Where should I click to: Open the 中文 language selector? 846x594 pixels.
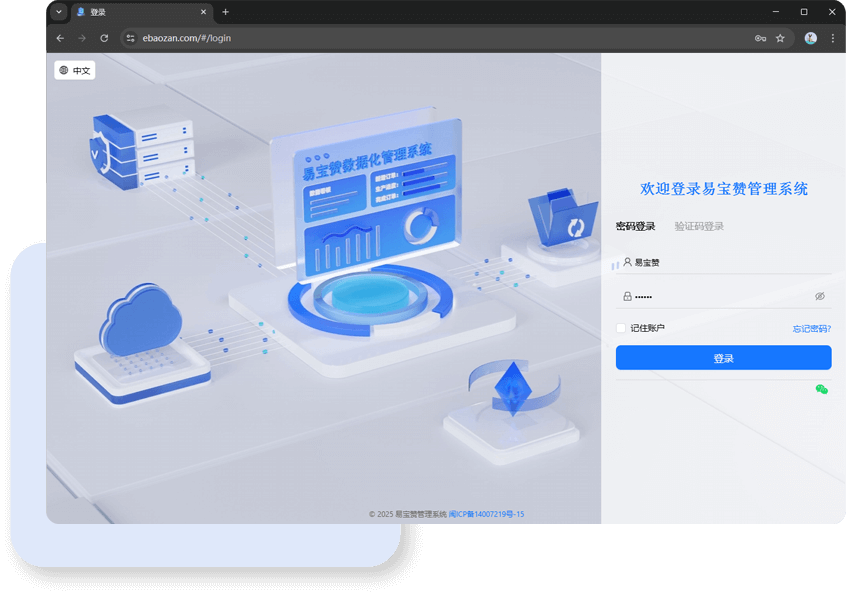(x=75, y=71)
